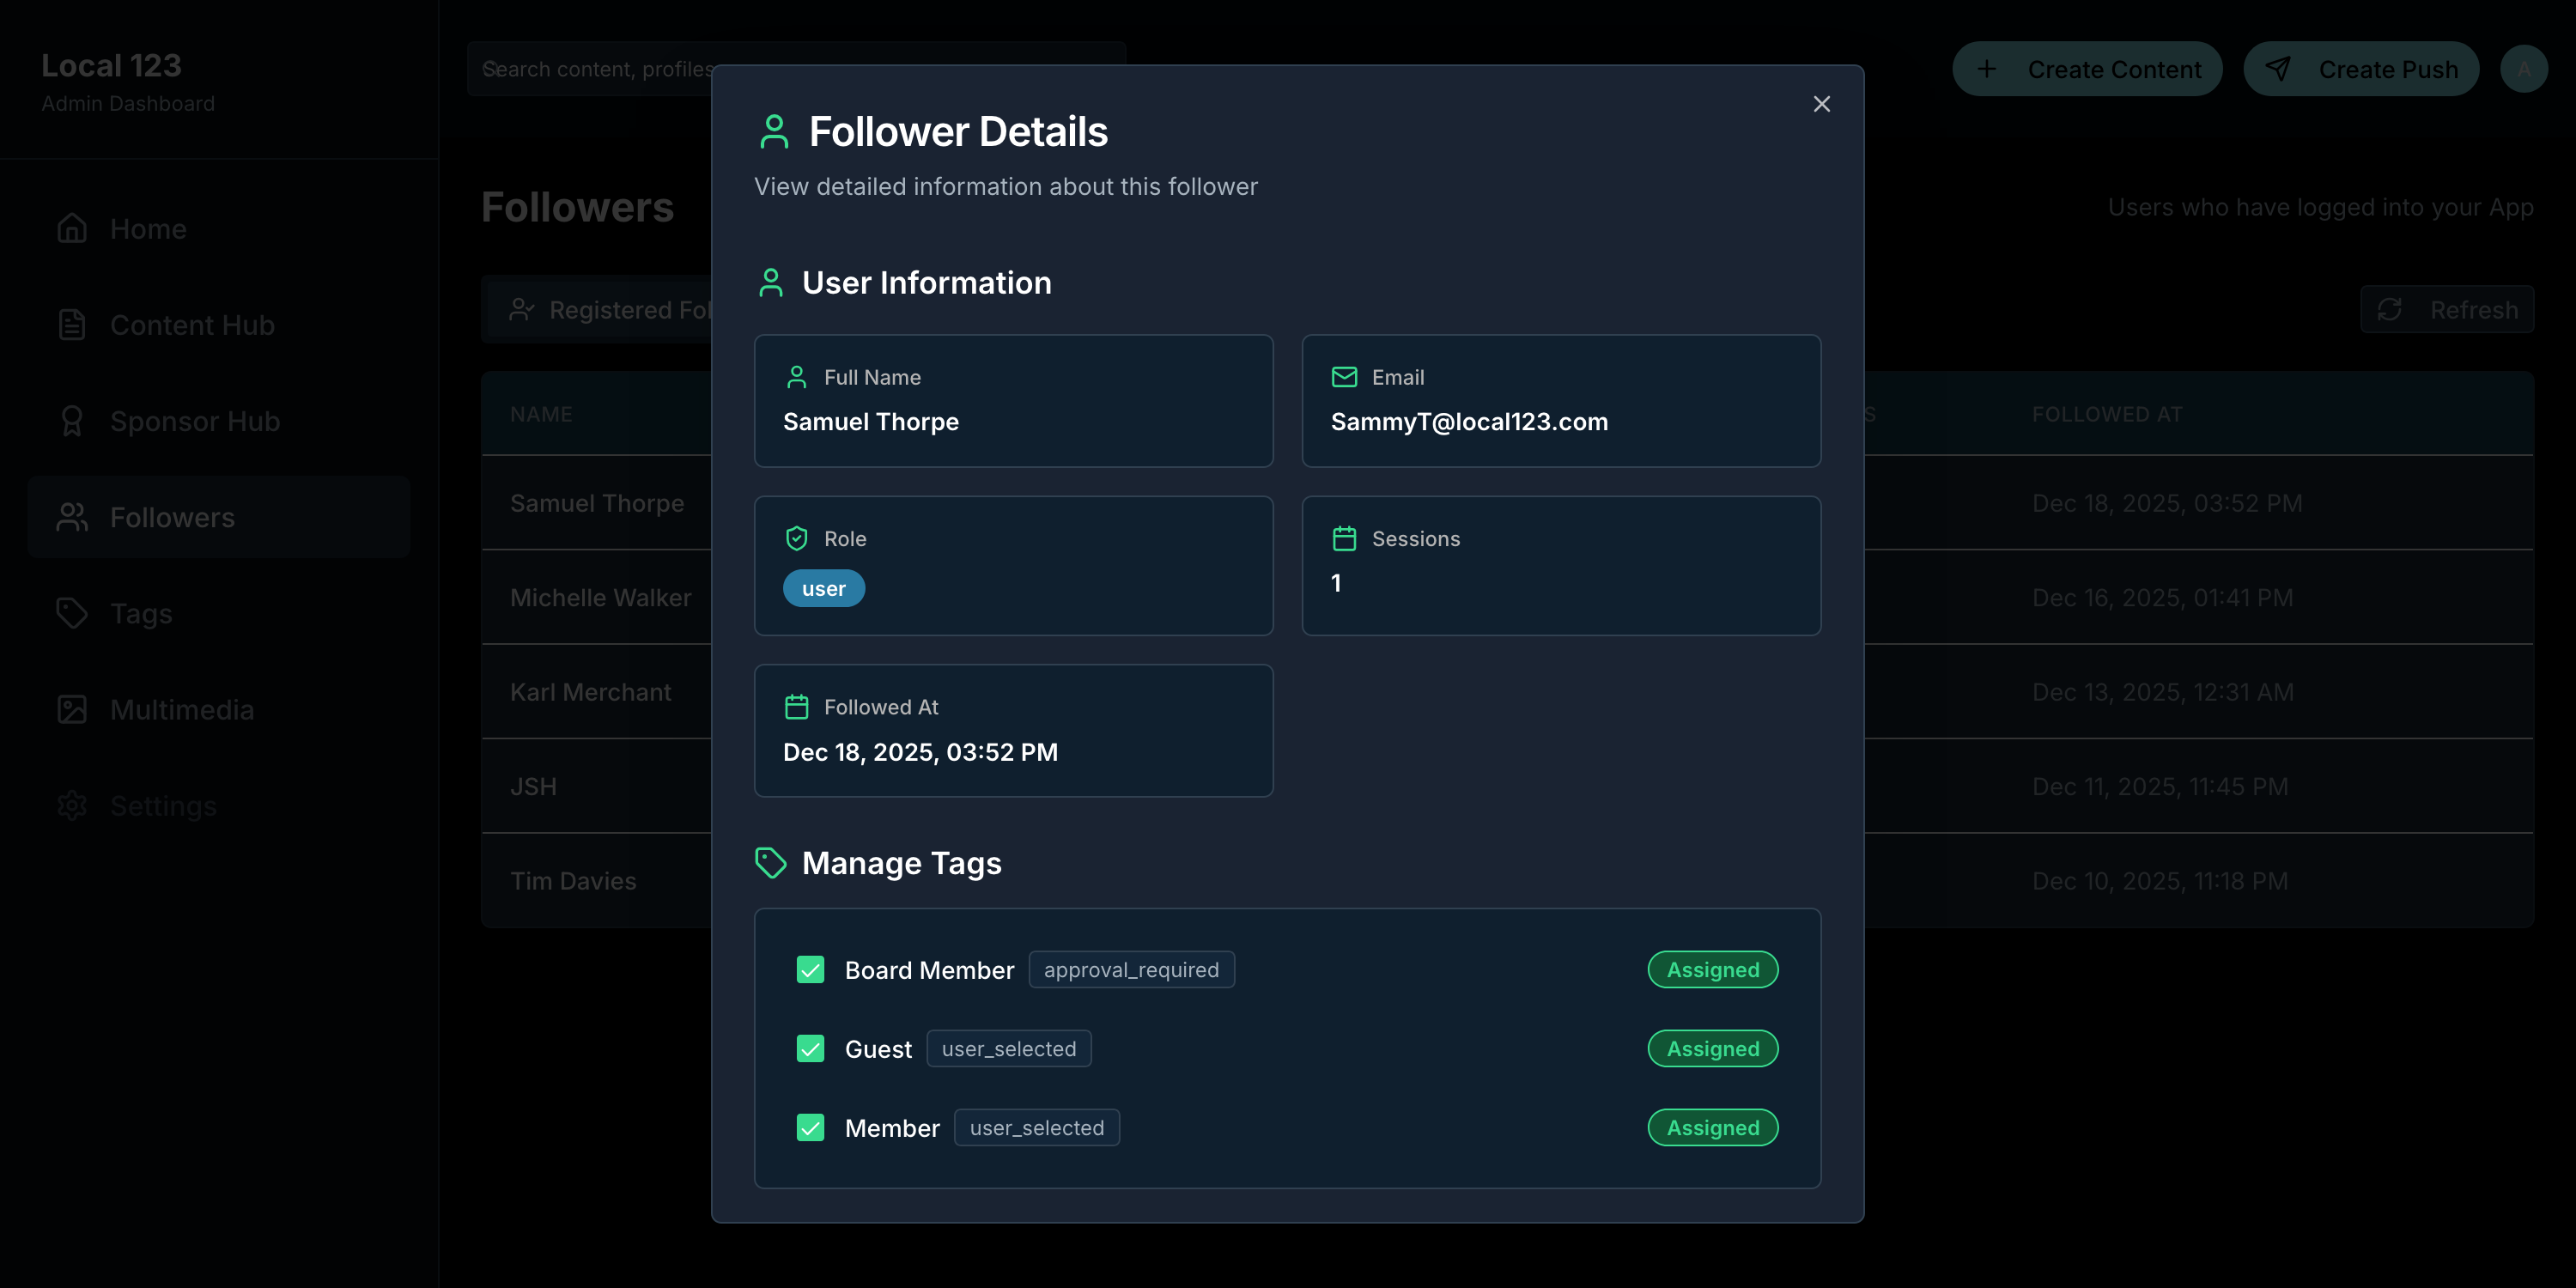Select the Sponsor Hub icon

(71, 420)
